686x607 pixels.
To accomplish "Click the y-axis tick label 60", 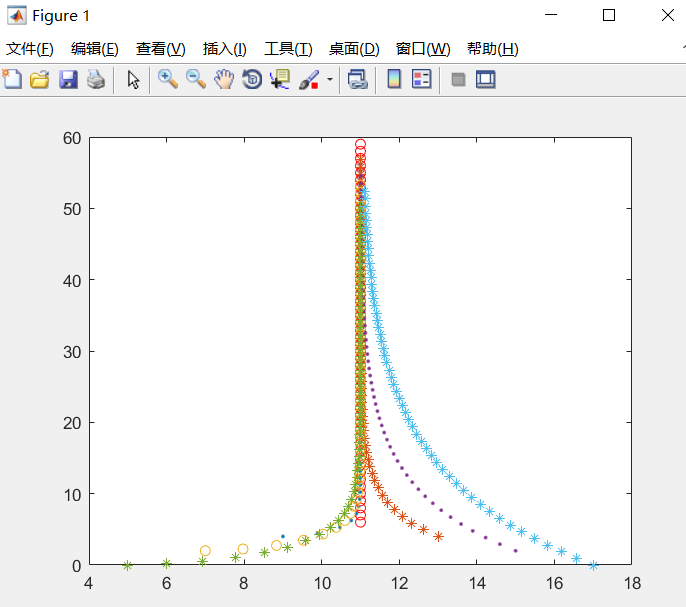I will point(72,138).
